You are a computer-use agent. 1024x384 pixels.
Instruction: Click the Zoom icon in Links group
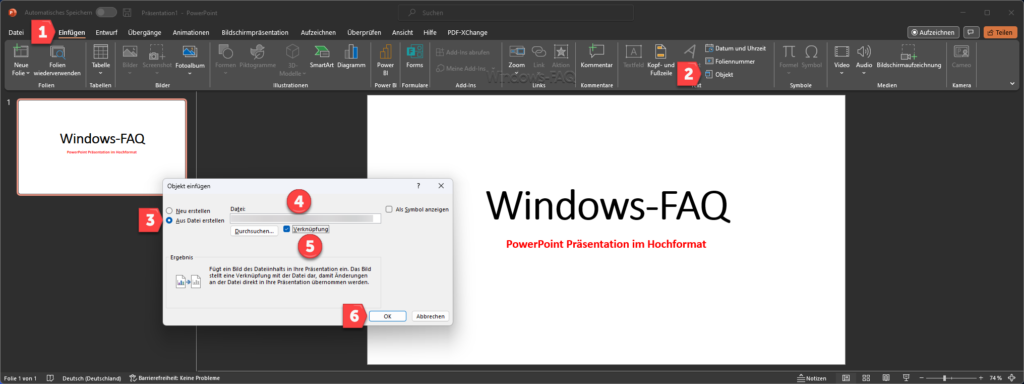(x=517, y=52)
